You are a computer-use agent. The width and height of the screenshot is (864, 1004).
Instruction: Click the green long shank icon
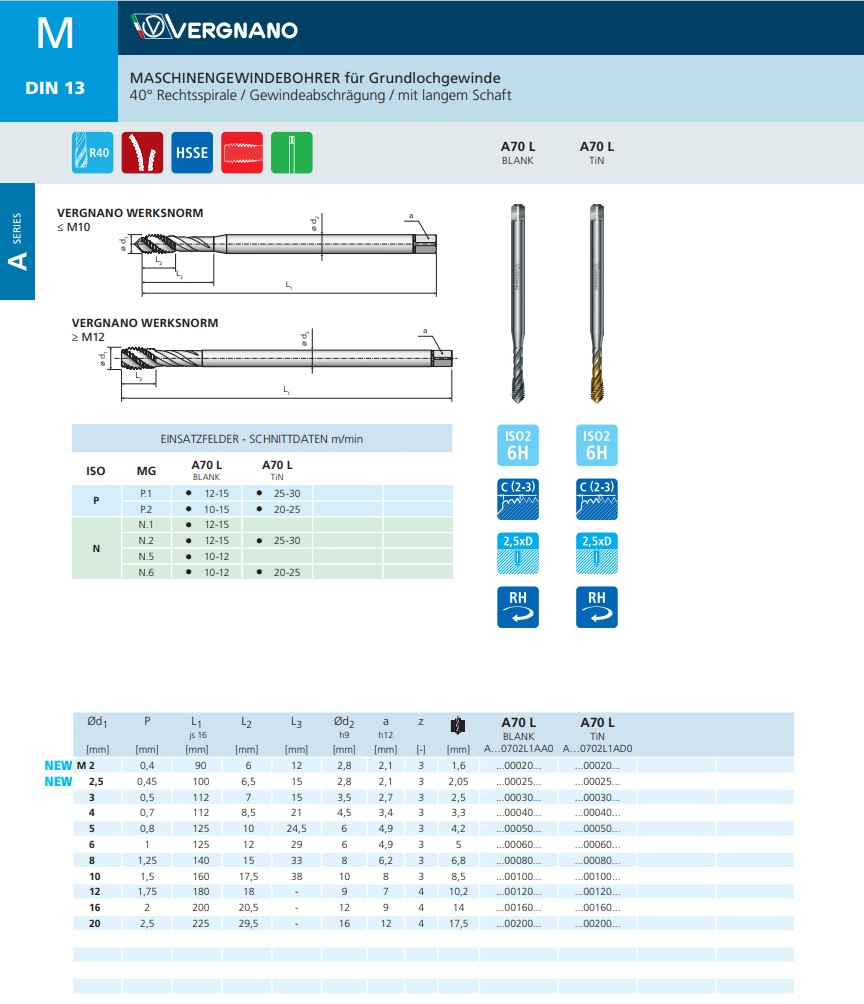[291, 153]
